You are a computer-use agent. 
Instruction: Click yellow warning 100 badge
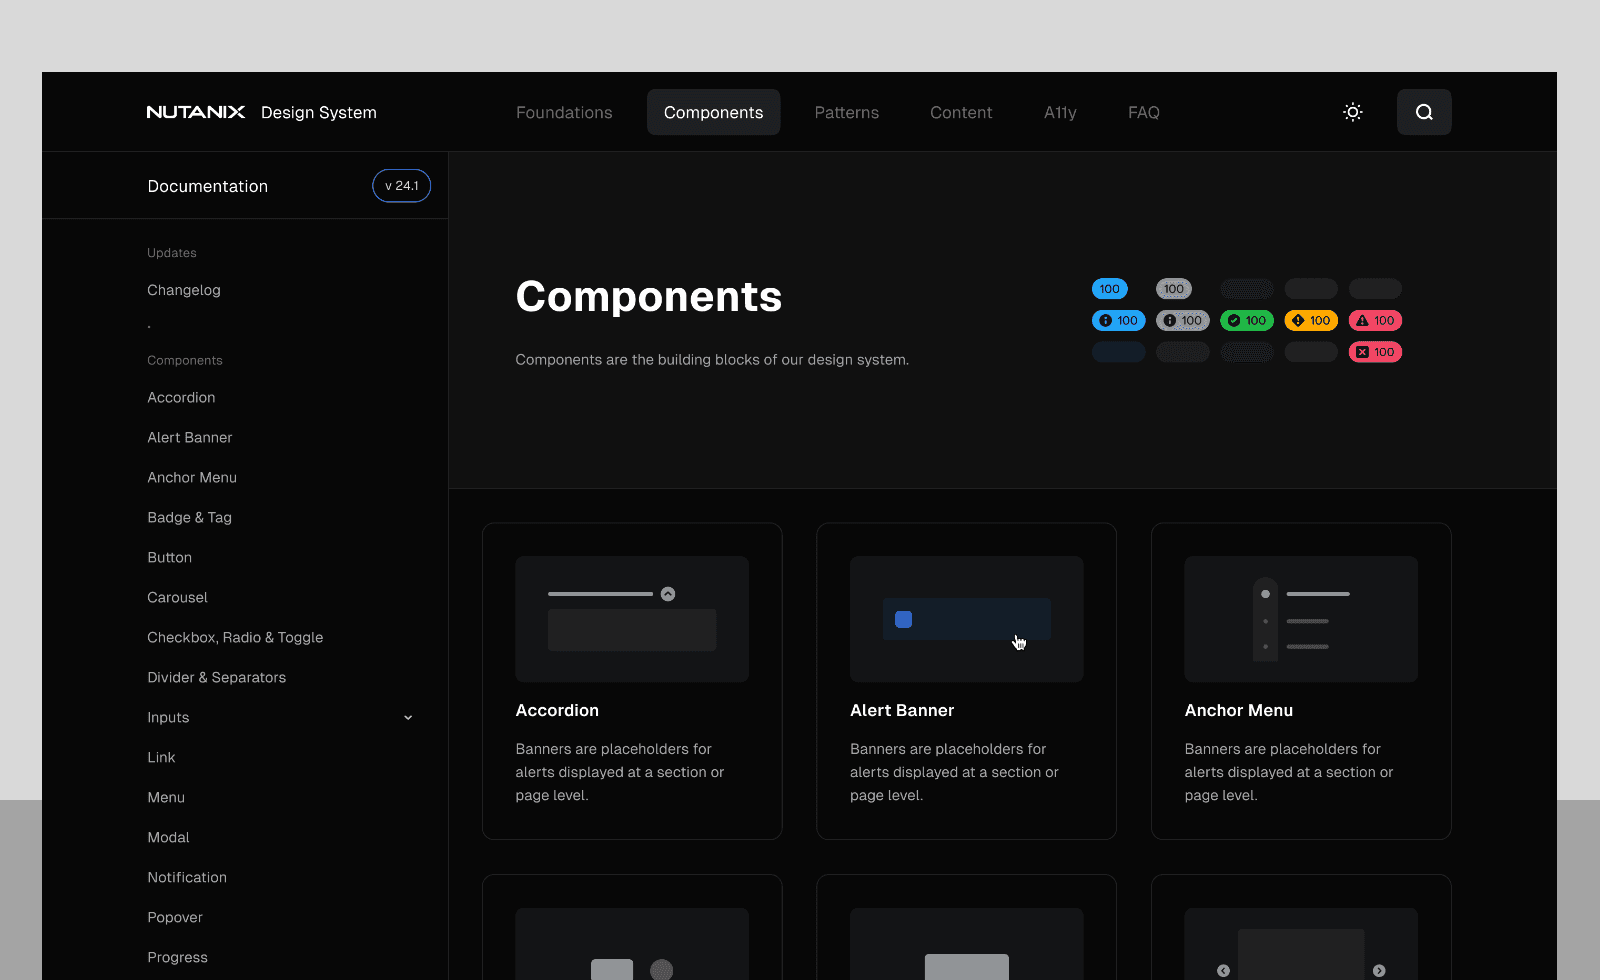coord(1311,320)
